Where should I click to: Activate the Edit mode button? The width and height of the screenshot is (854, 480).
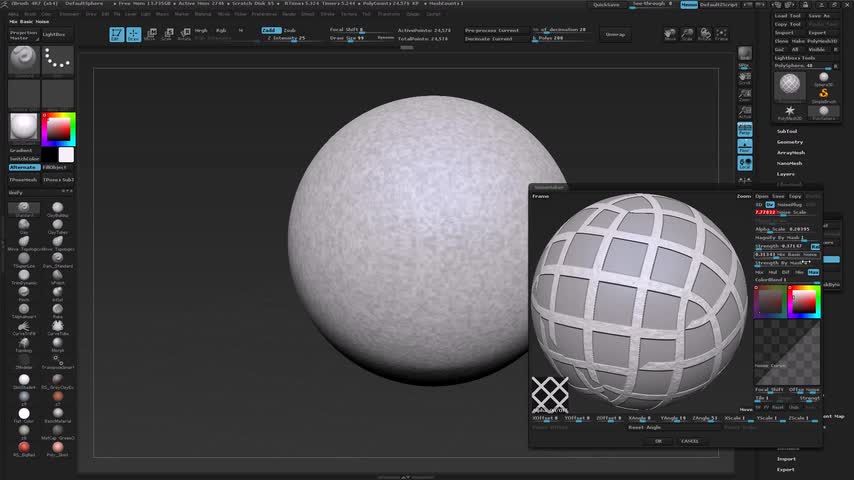coord(115,35)
